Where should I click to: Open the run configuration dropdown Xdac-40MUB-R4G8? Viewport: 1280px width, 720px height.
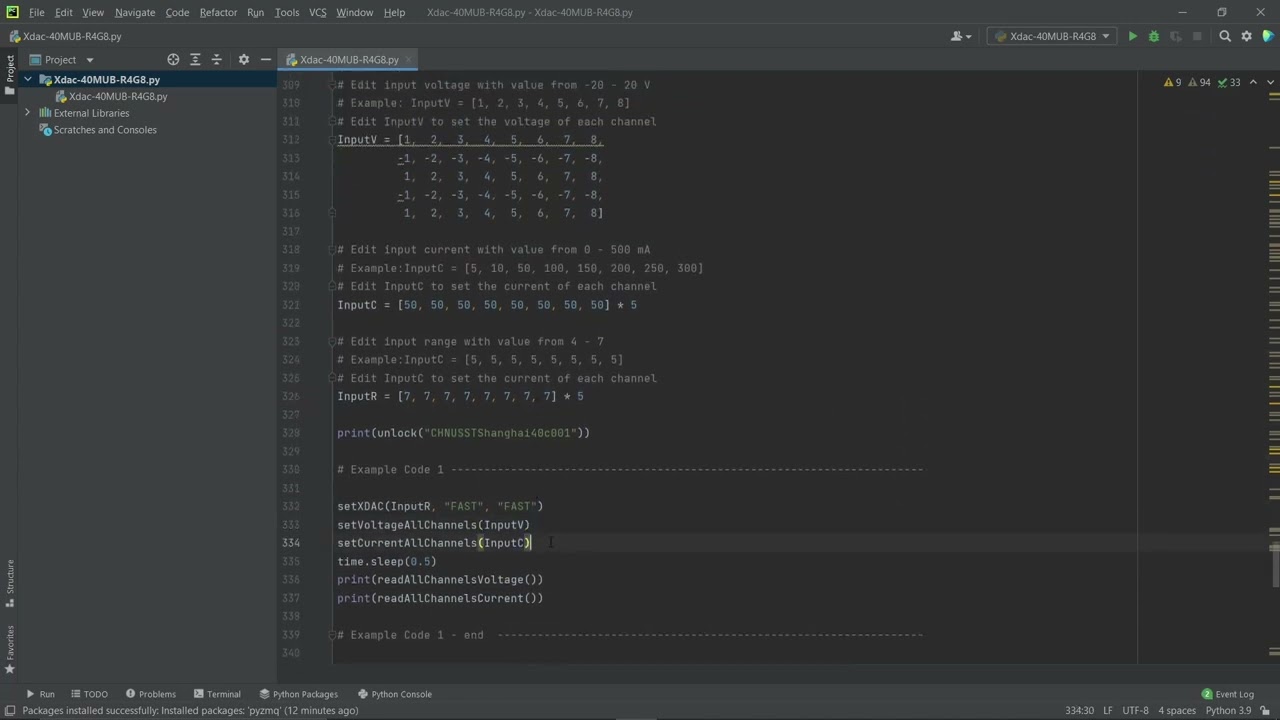coord(1052,36)
